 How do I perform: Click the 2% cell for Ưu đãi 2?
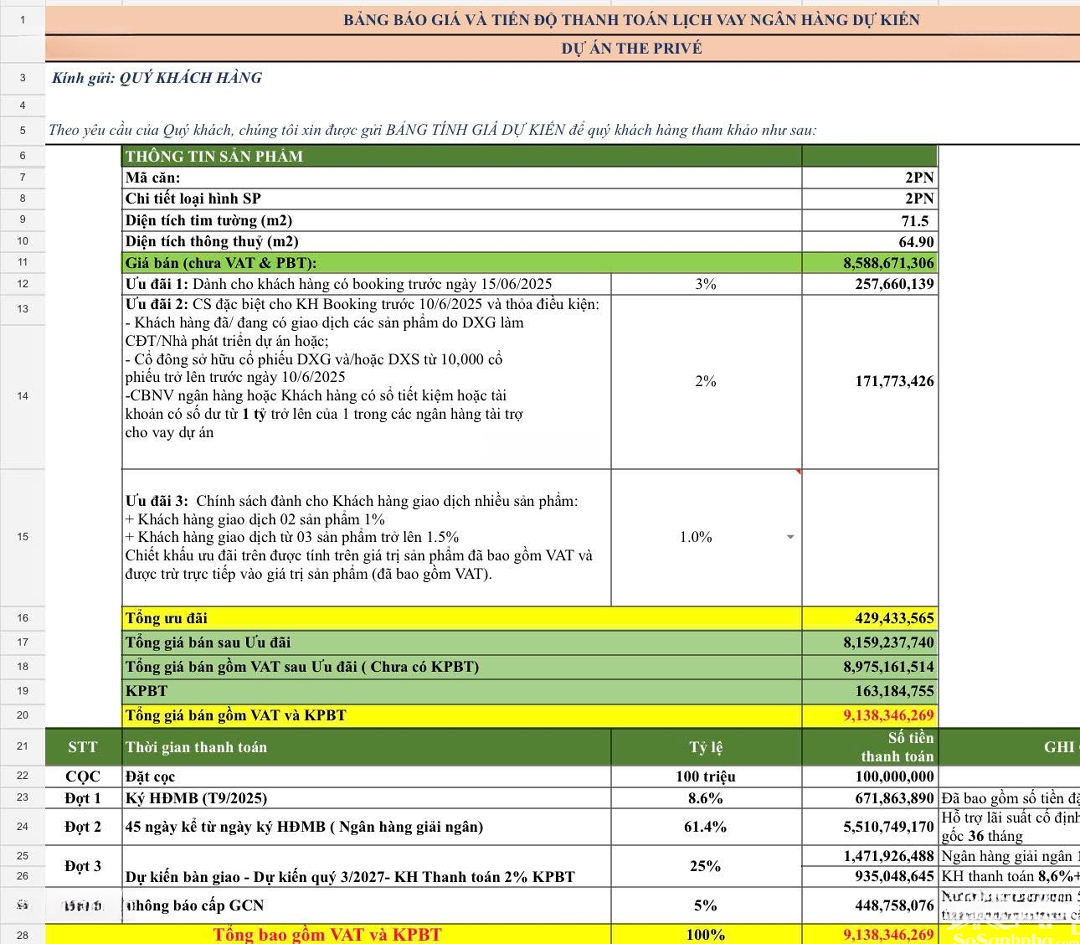[705, 381]
